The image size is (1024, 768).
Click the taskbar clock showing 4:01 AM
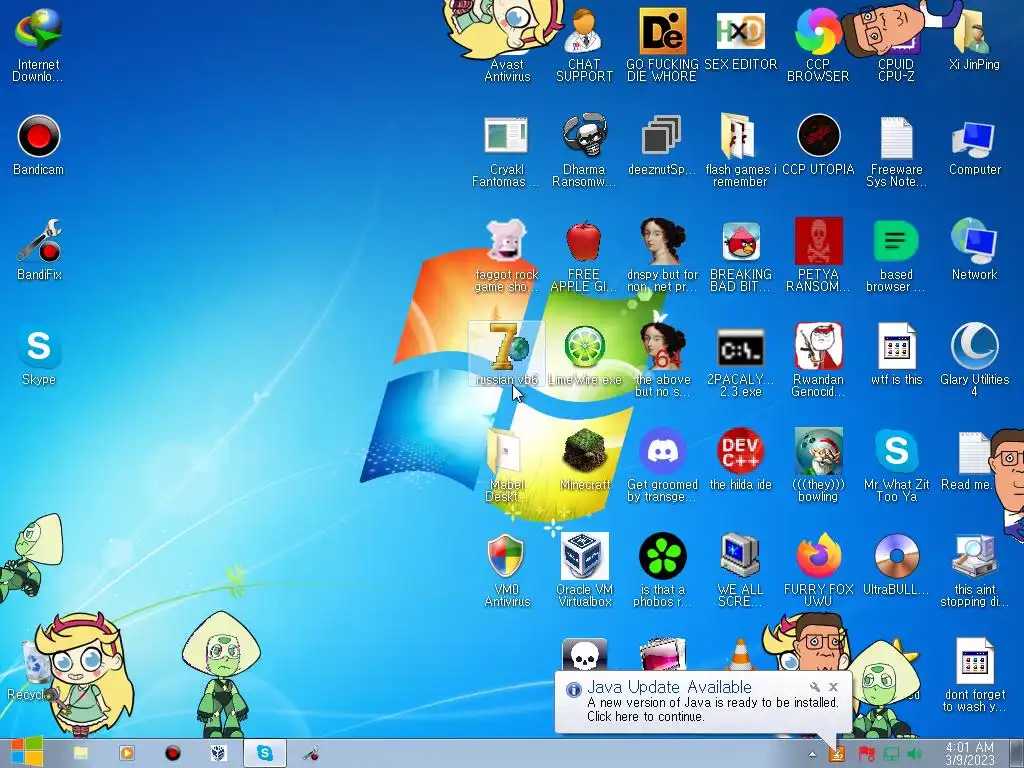point(970,754)
